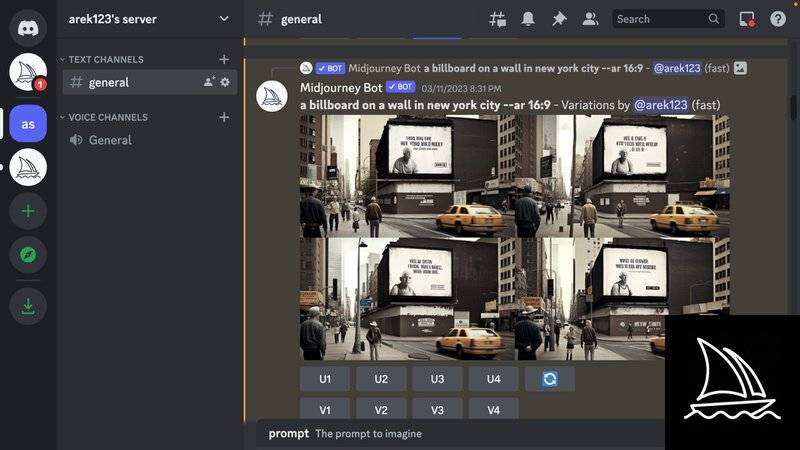Click Midjourney Bot avatar on message
The image size is (800, 450).
click(271, 96)
